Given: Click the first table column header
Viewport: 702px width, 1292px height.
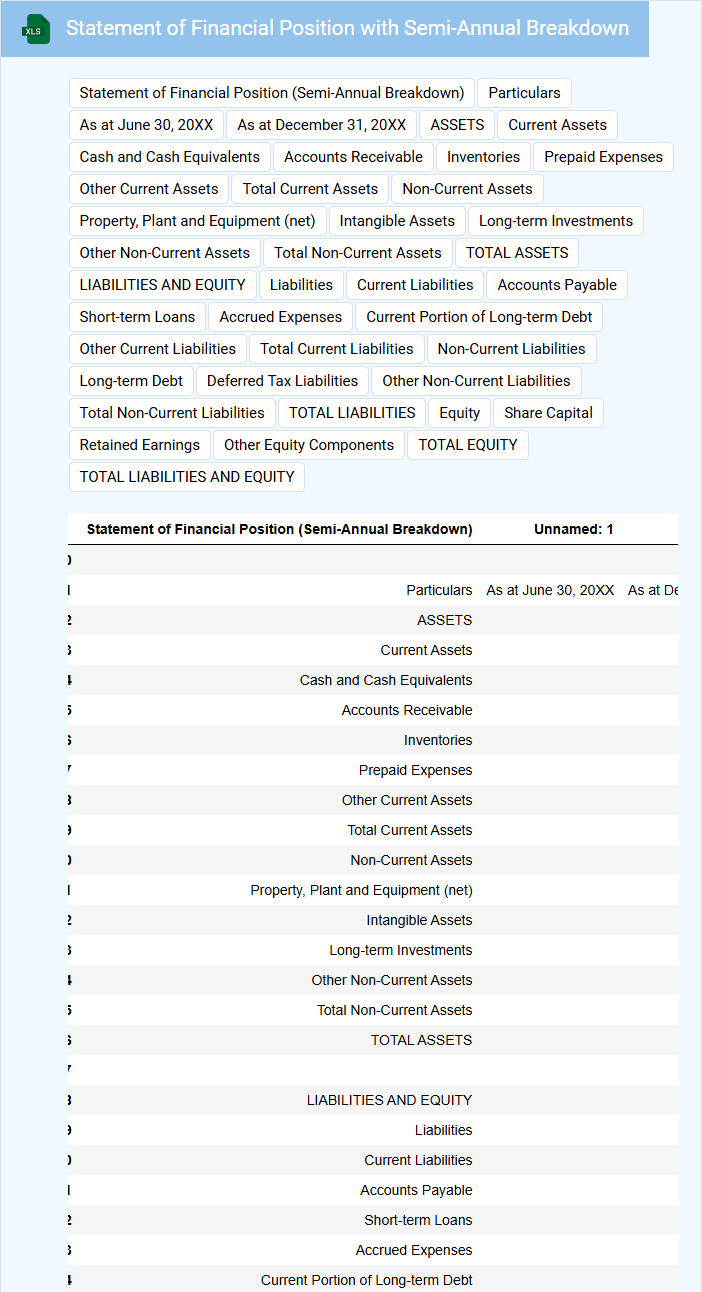Looking at the screenshot, I should click(279, 529).
